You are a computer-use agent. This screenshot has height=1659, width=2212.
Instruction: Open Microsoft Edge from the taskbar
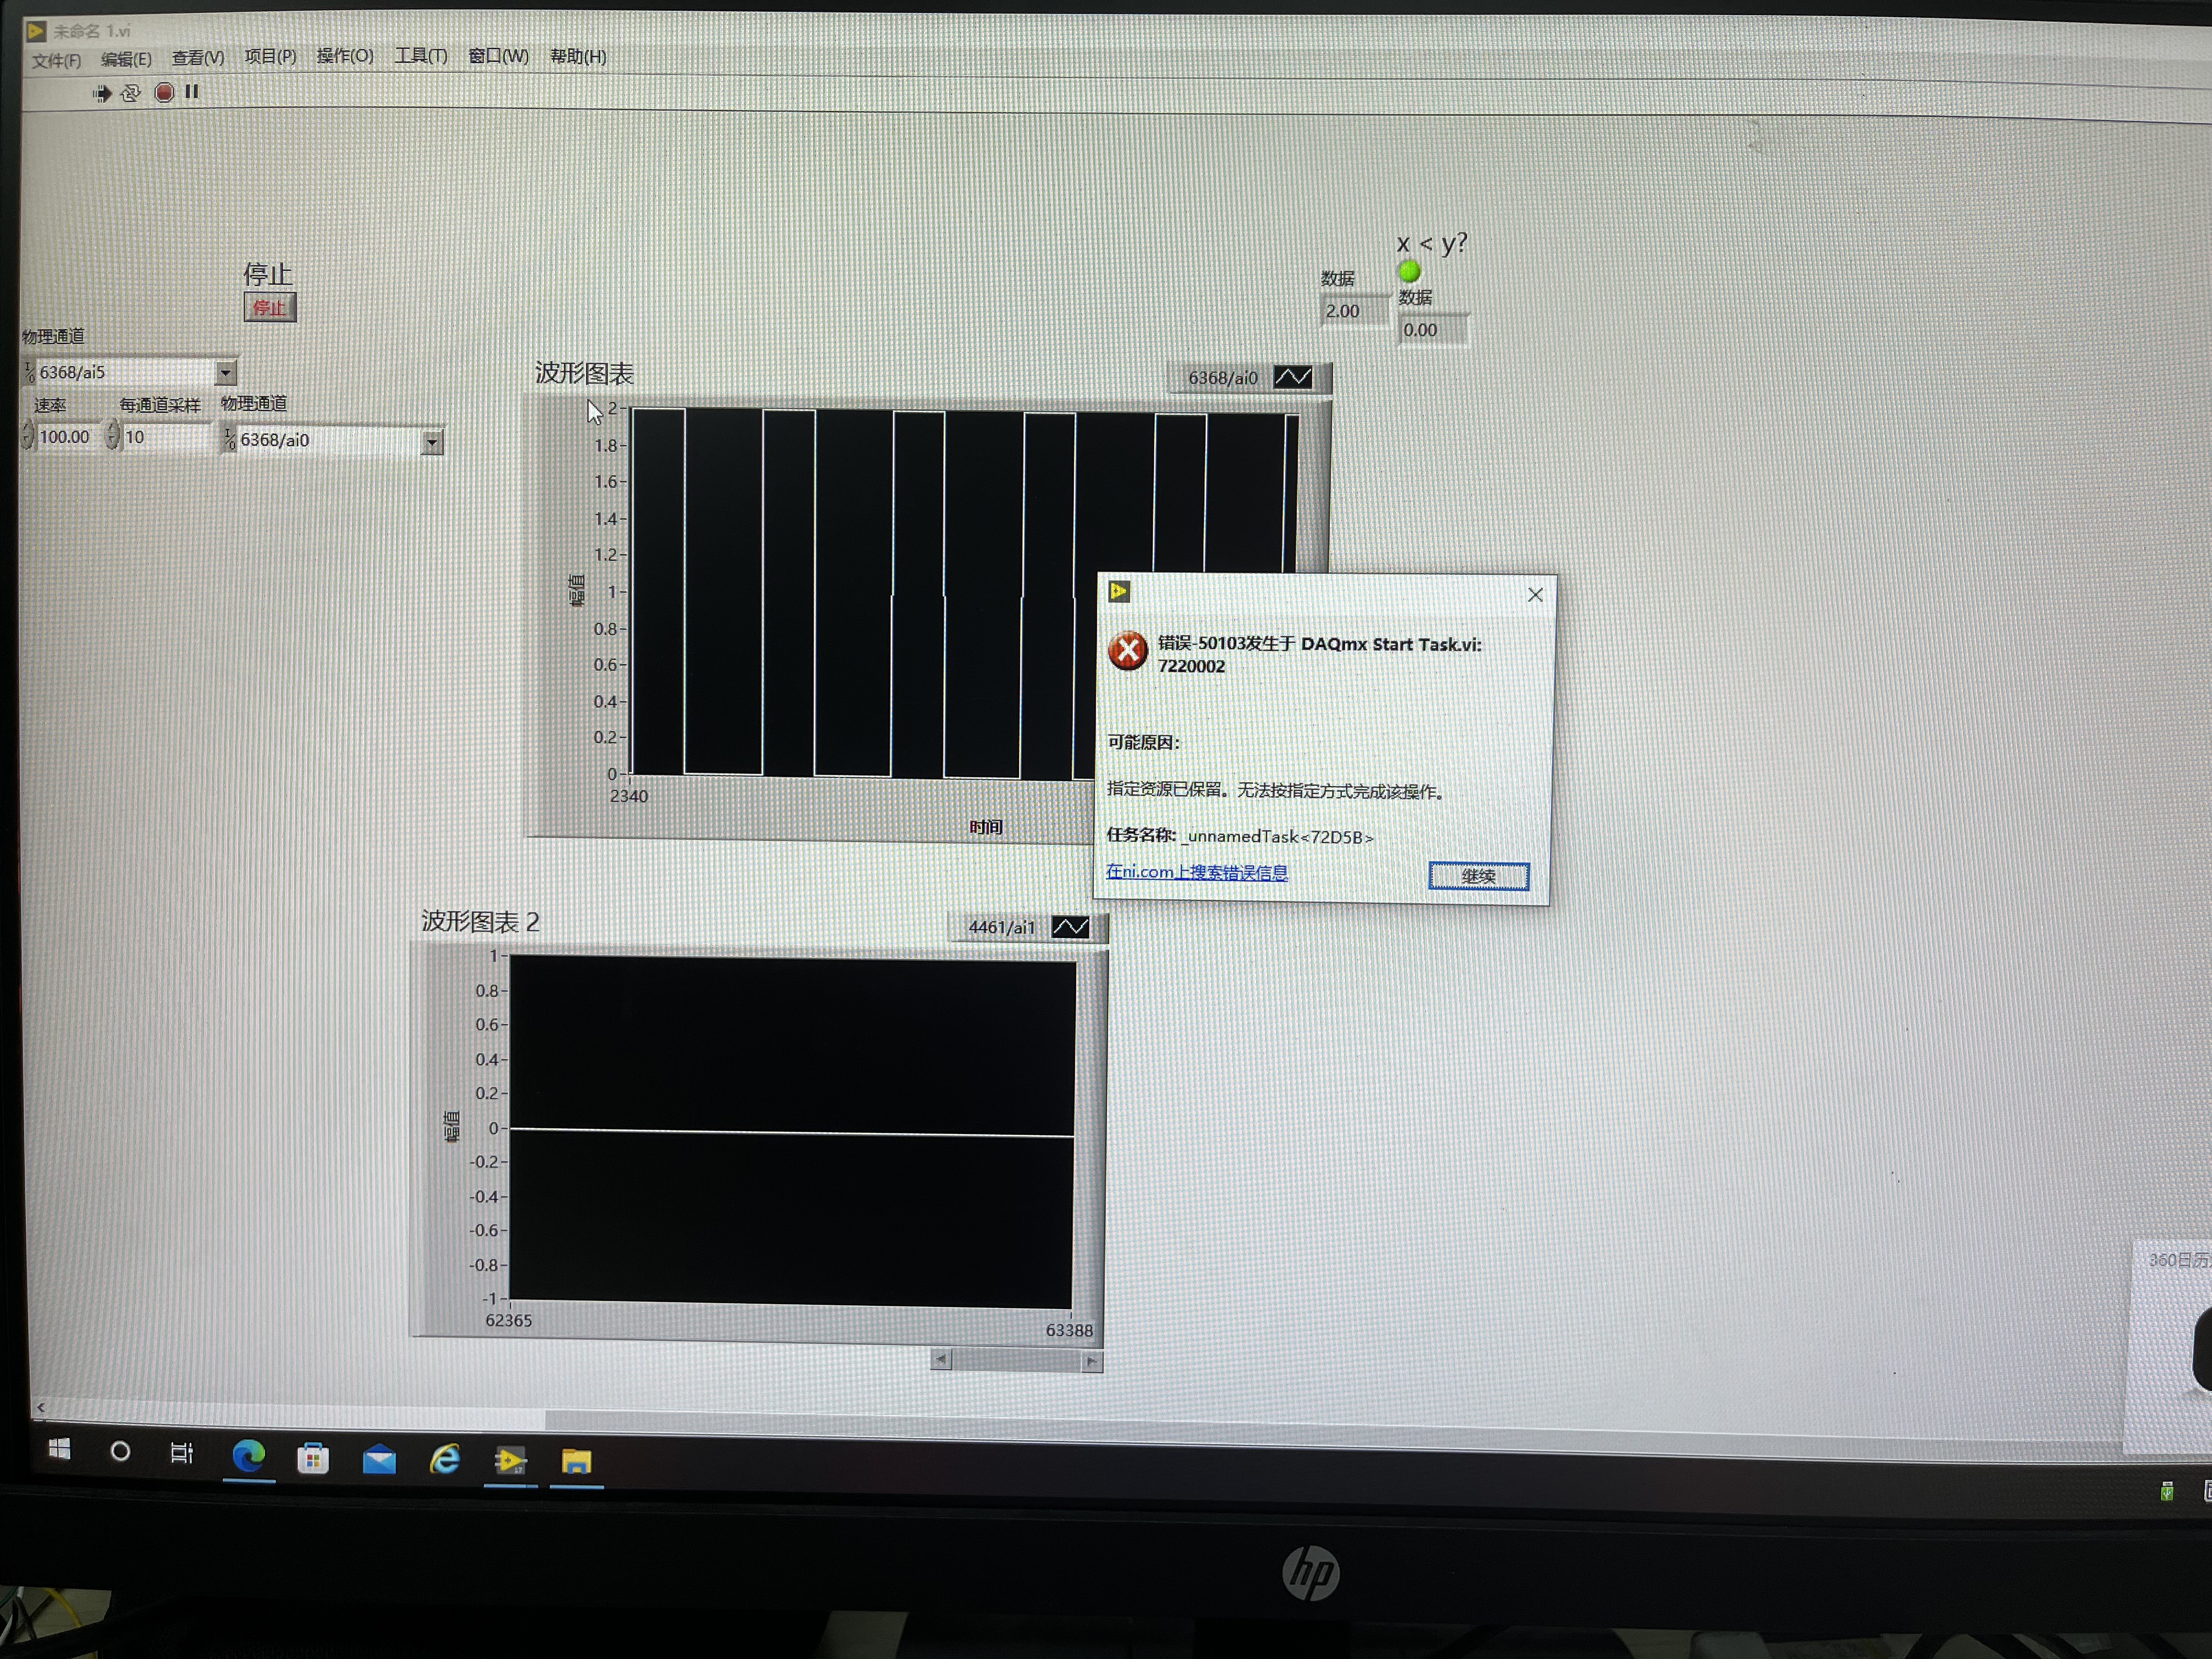coord(248,1456)
